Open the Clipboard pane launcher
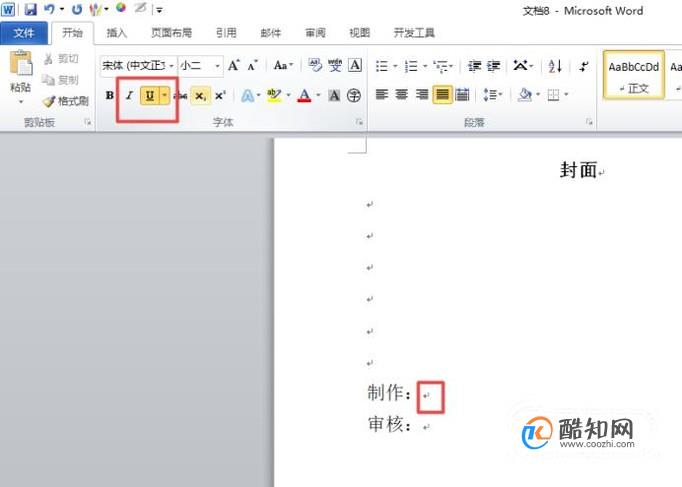Image resolution: width=682 pixels, height=487 pixels. pyautogui.click(x=88, y=123)
